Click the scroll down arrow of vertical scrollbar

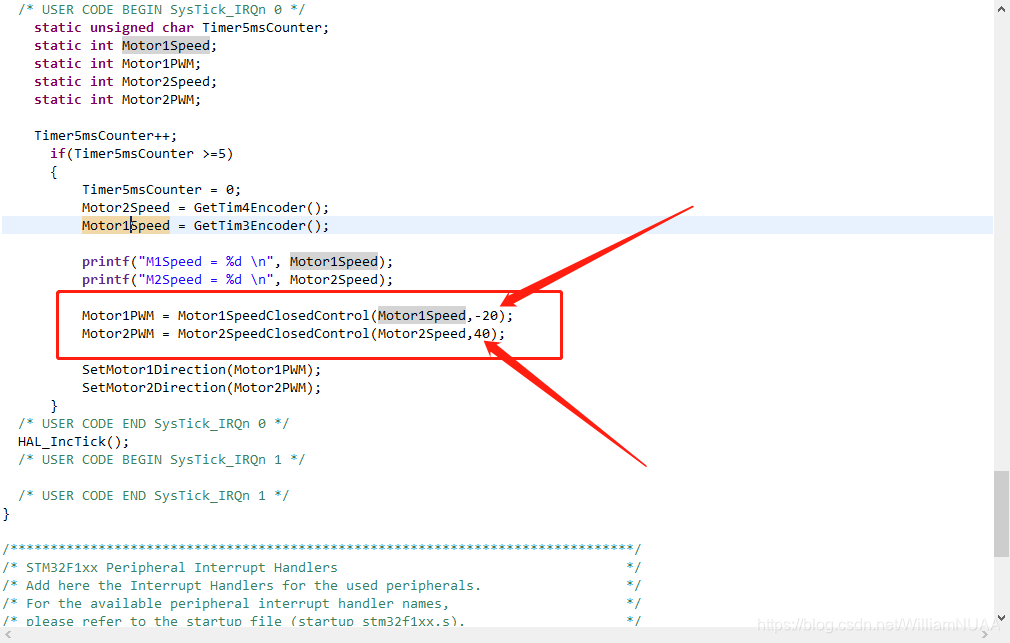[x=1002, y=618]
